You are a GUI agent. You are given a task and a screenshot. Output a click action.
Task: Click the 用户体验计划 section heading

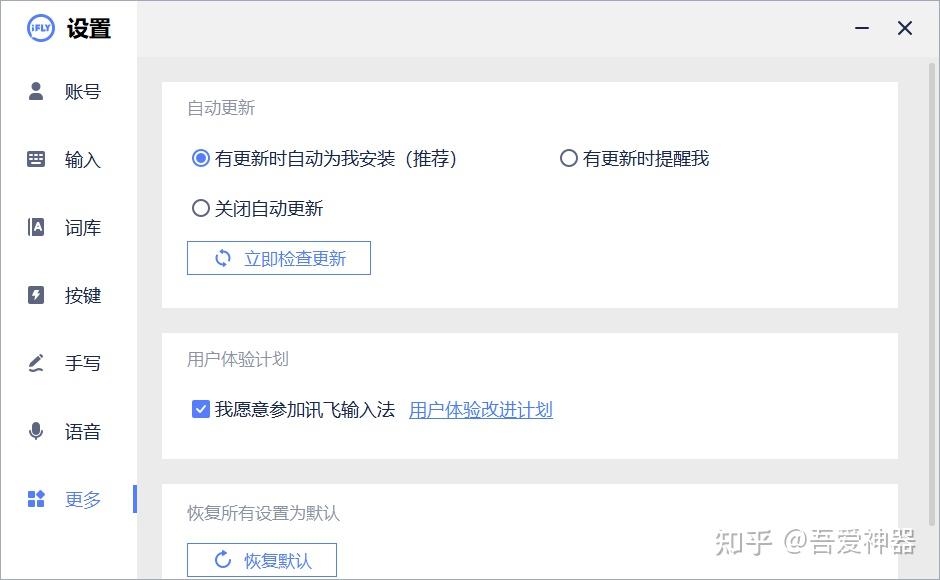pos(238,359)
